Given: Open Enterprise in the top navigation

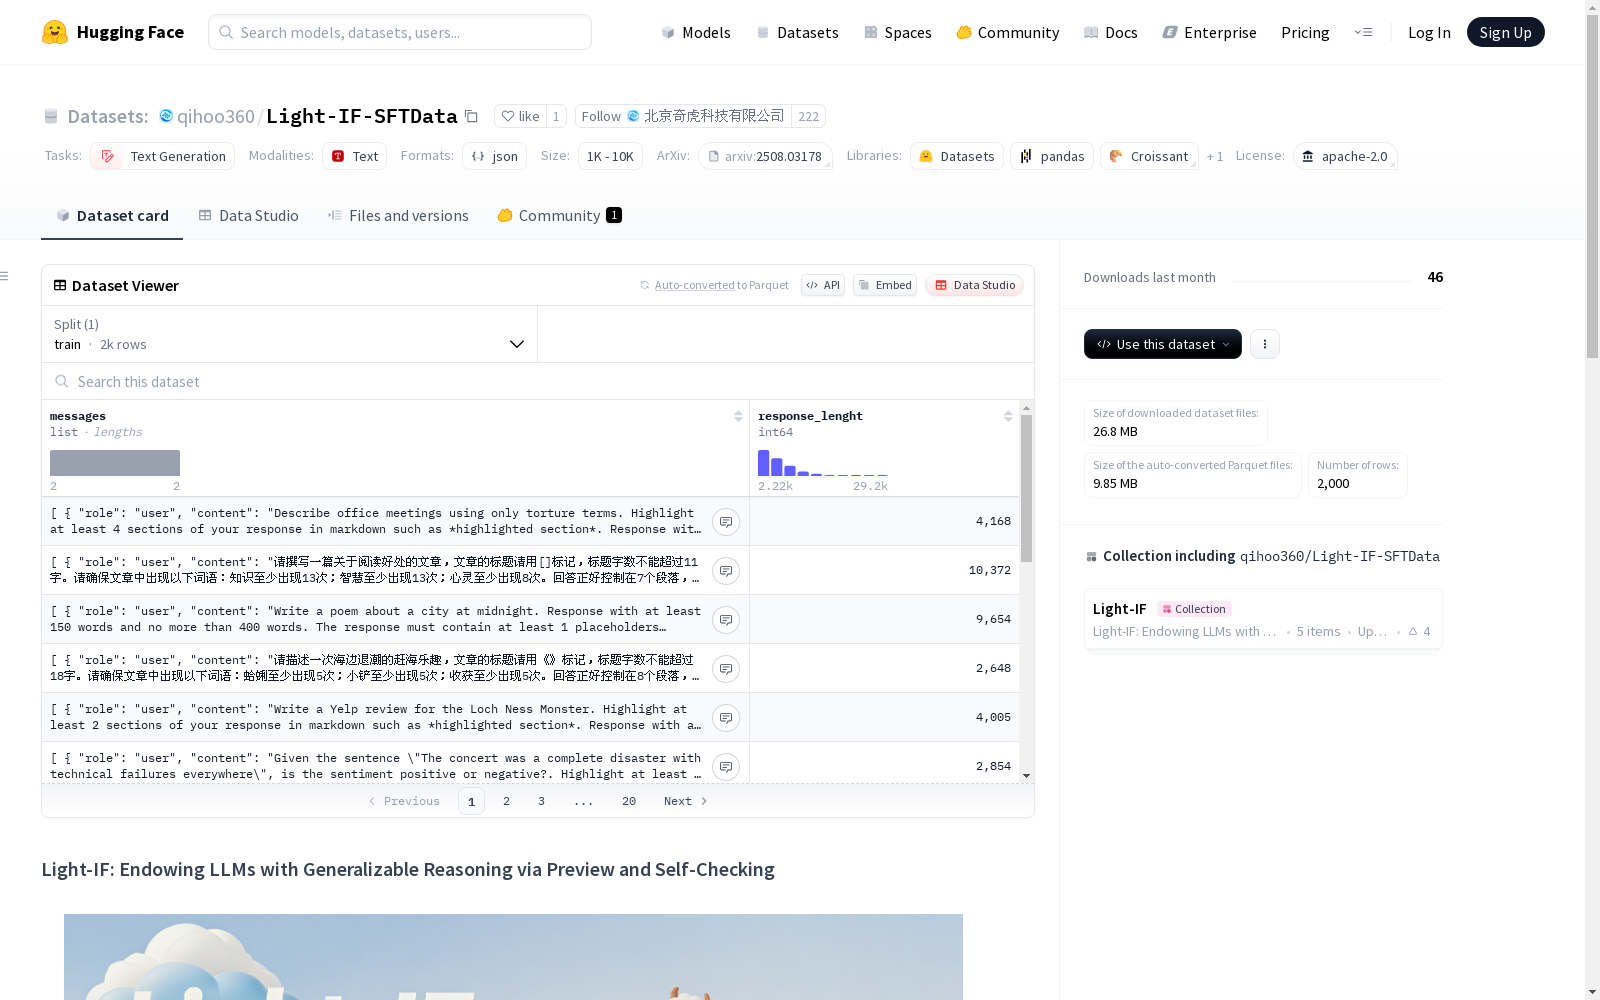Looking at the screenshot, I should point(1210,32).
